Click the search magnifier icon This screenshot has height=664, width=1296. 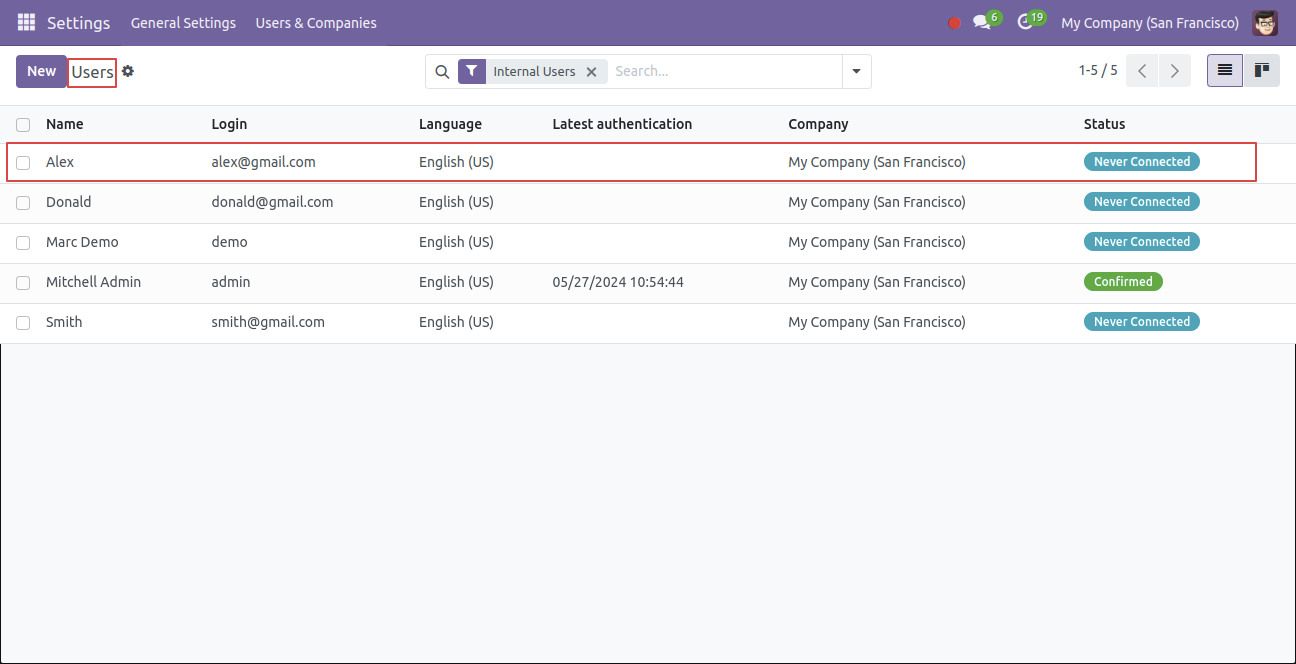click(442, 71)
